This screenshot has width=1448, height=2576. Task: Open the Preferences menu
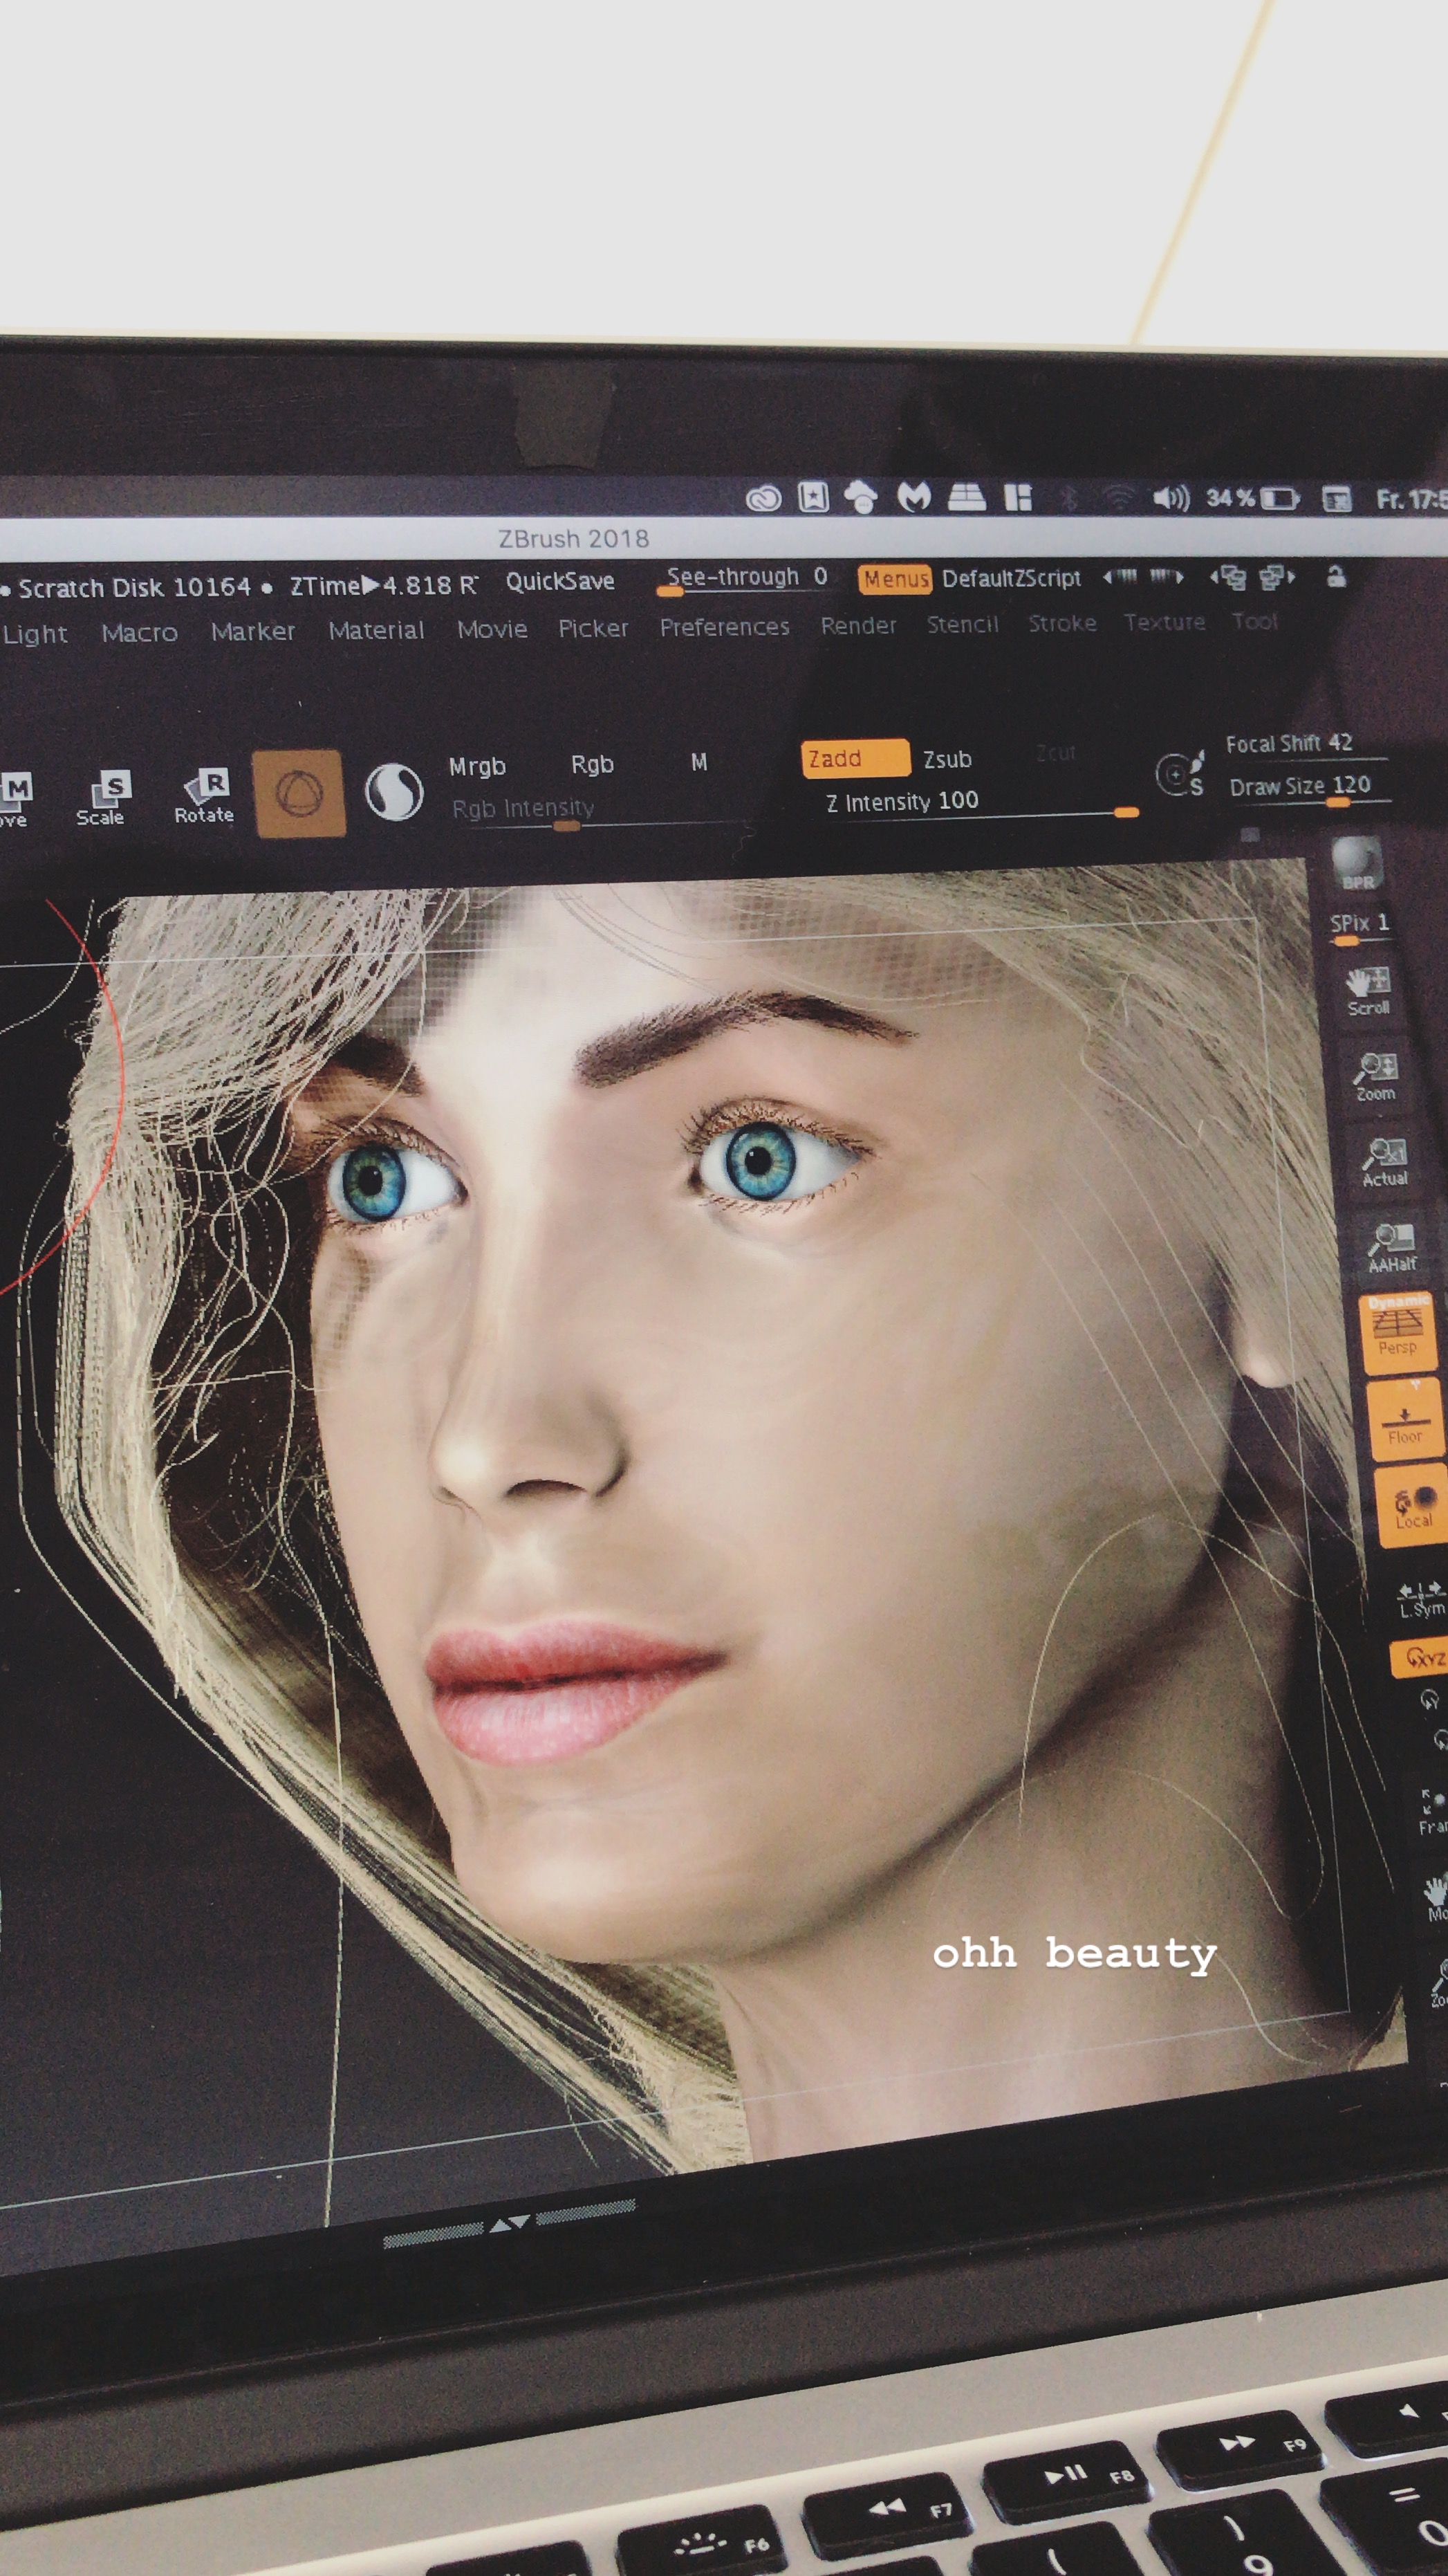[724, 627]
